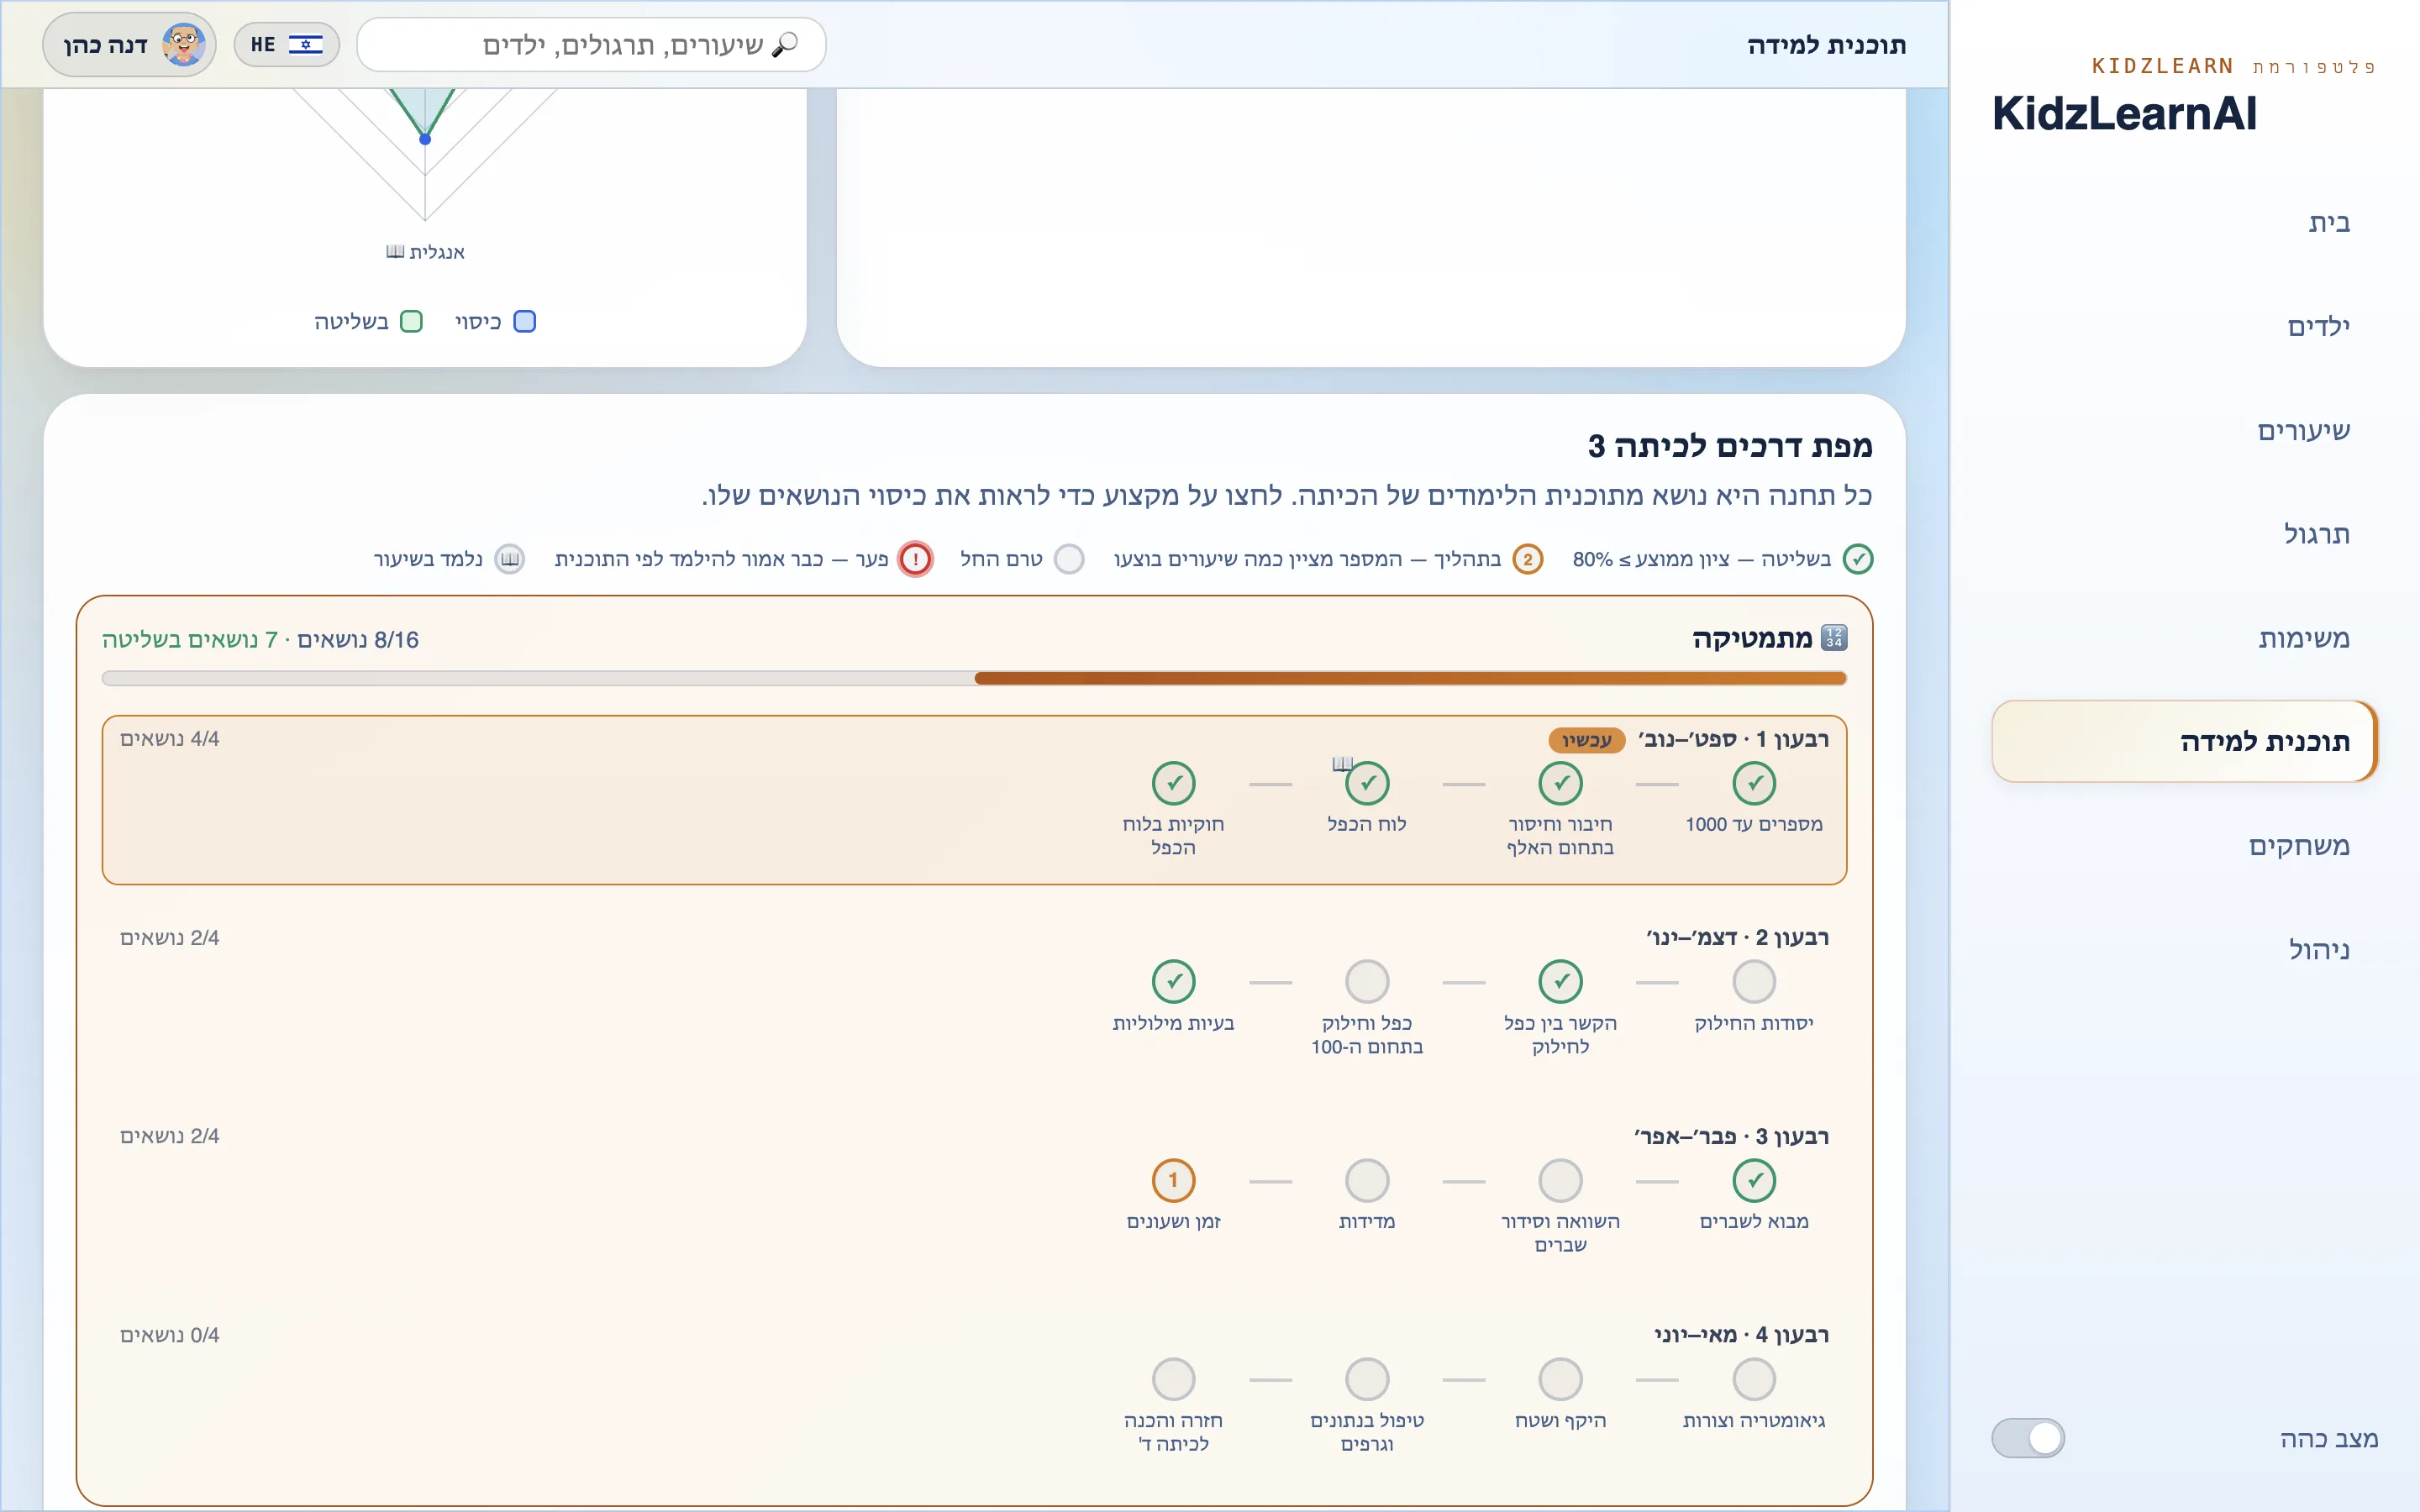This screenshot has height=1512, width=2420.
Task: Click the 'אנגלית' axis label on radar chart
Action: (x=426, y=252)
